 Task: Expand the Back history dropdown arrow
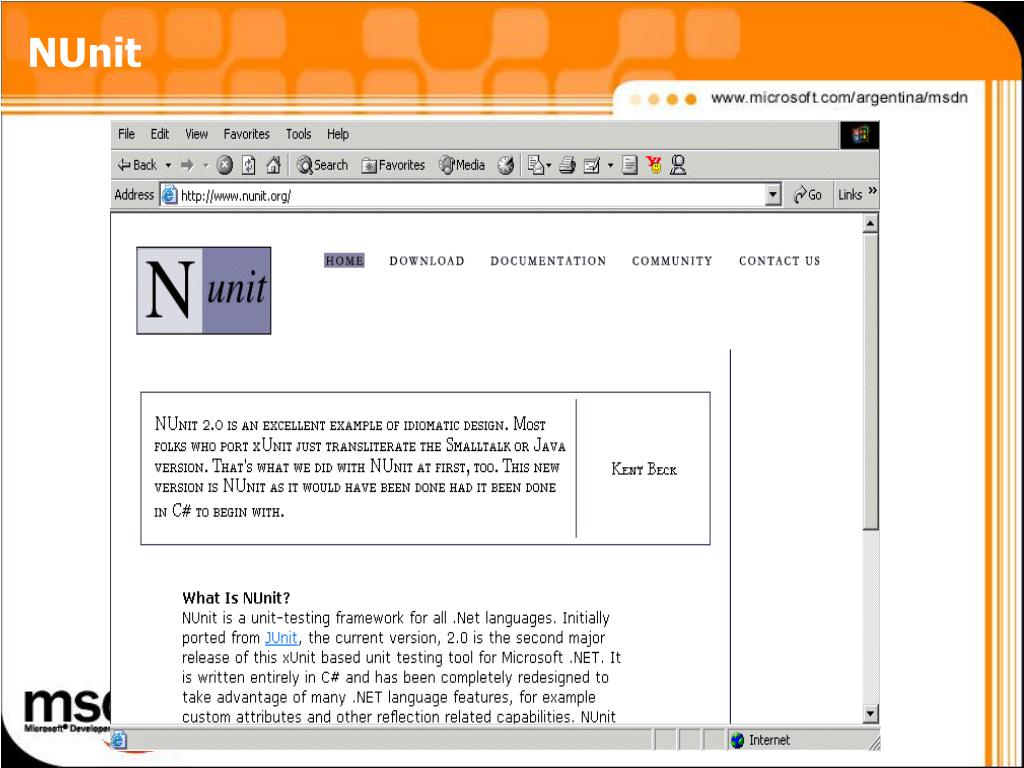[168, 165]
